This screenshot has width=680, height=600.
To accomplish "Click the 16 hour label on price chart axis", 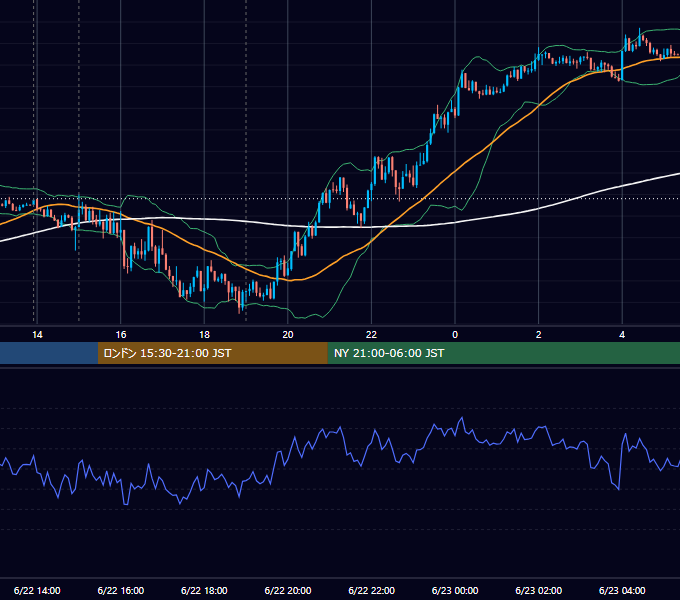I will pos(121,335).
